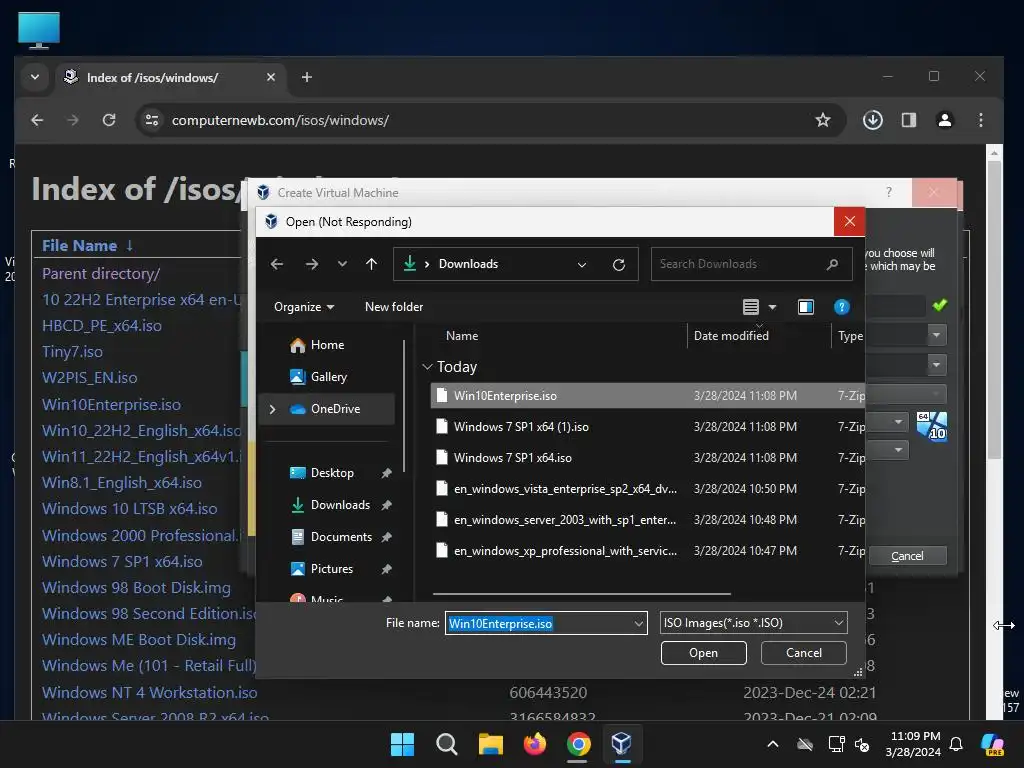Open a new Chrome tab

[306, 77]
